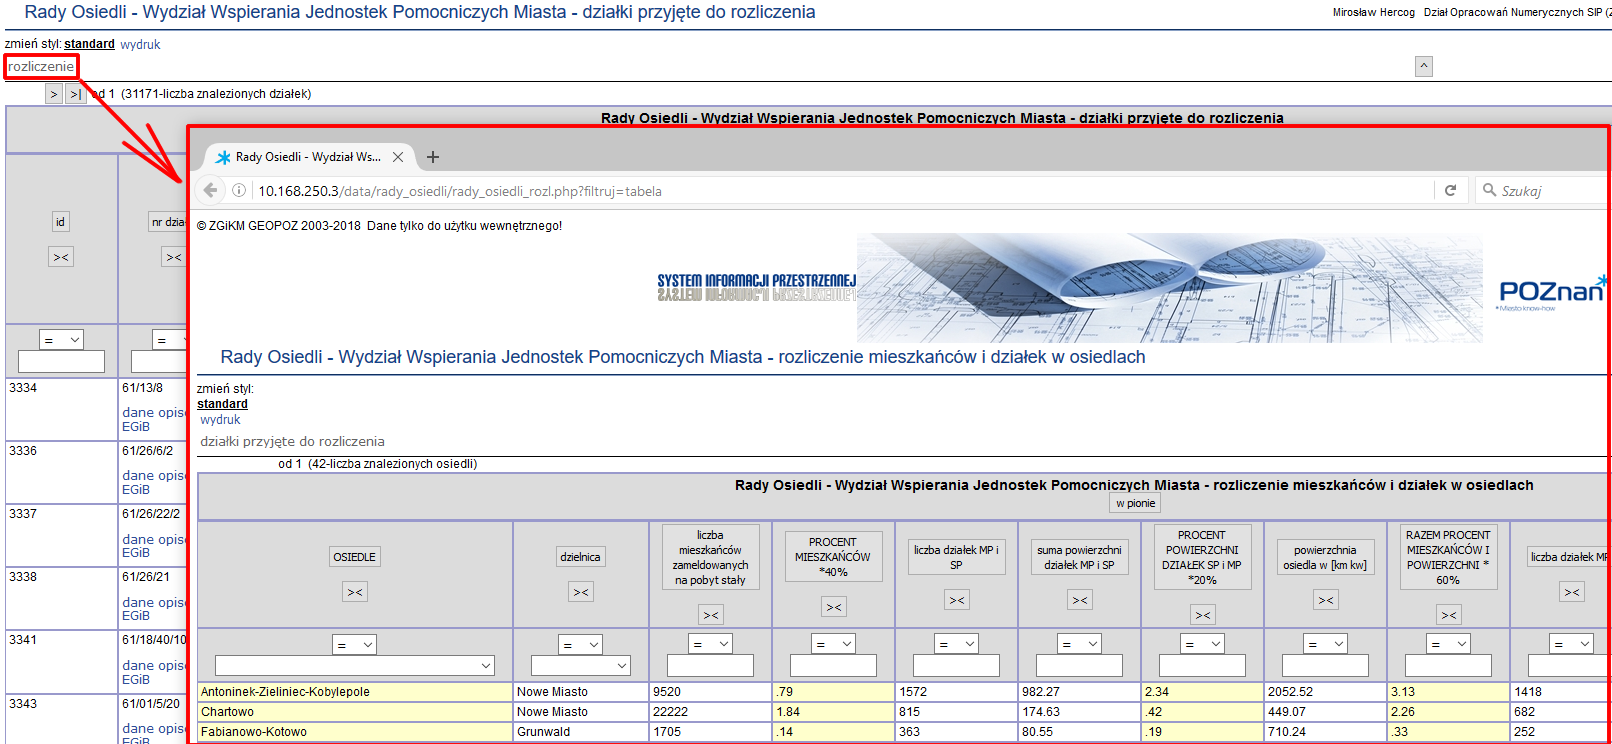Open operator dropdown above the OSIEDLE filter
Image resolution: width=1612 pixels, height=744 pixels.
pos(354,645)
